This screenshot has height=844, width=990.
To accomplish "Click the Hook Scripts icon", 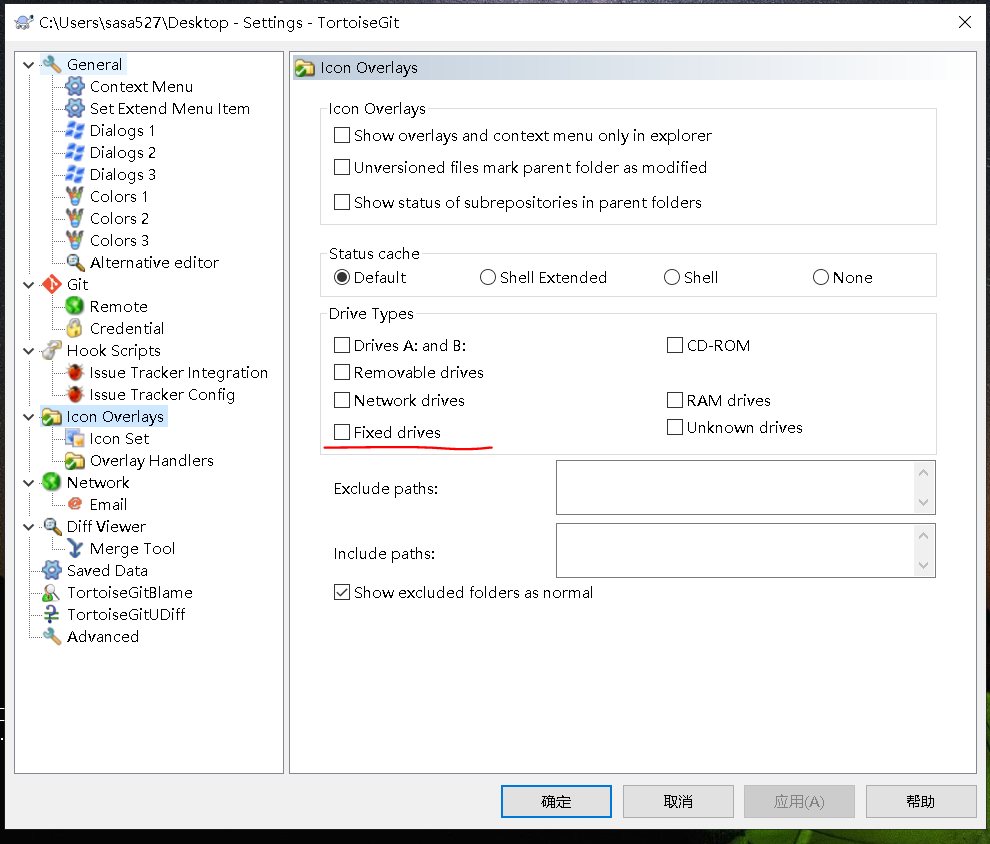I will click(x=52, y=350).
